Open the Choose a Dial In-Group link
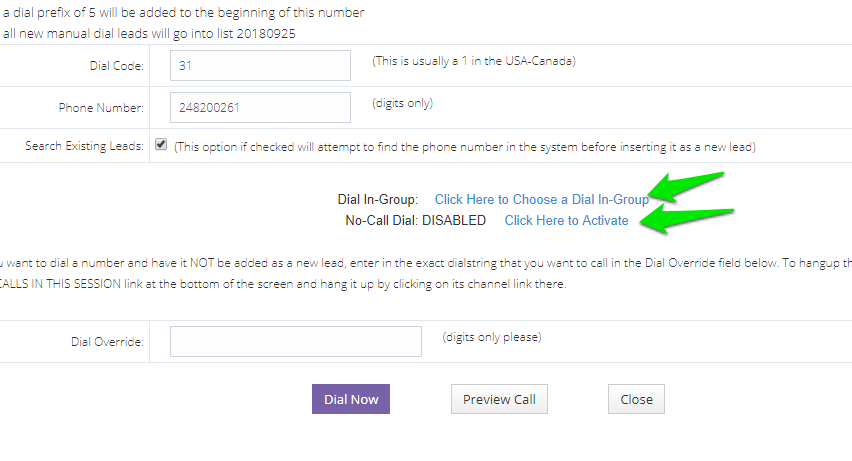852x461 pixels. coord(541,200)
